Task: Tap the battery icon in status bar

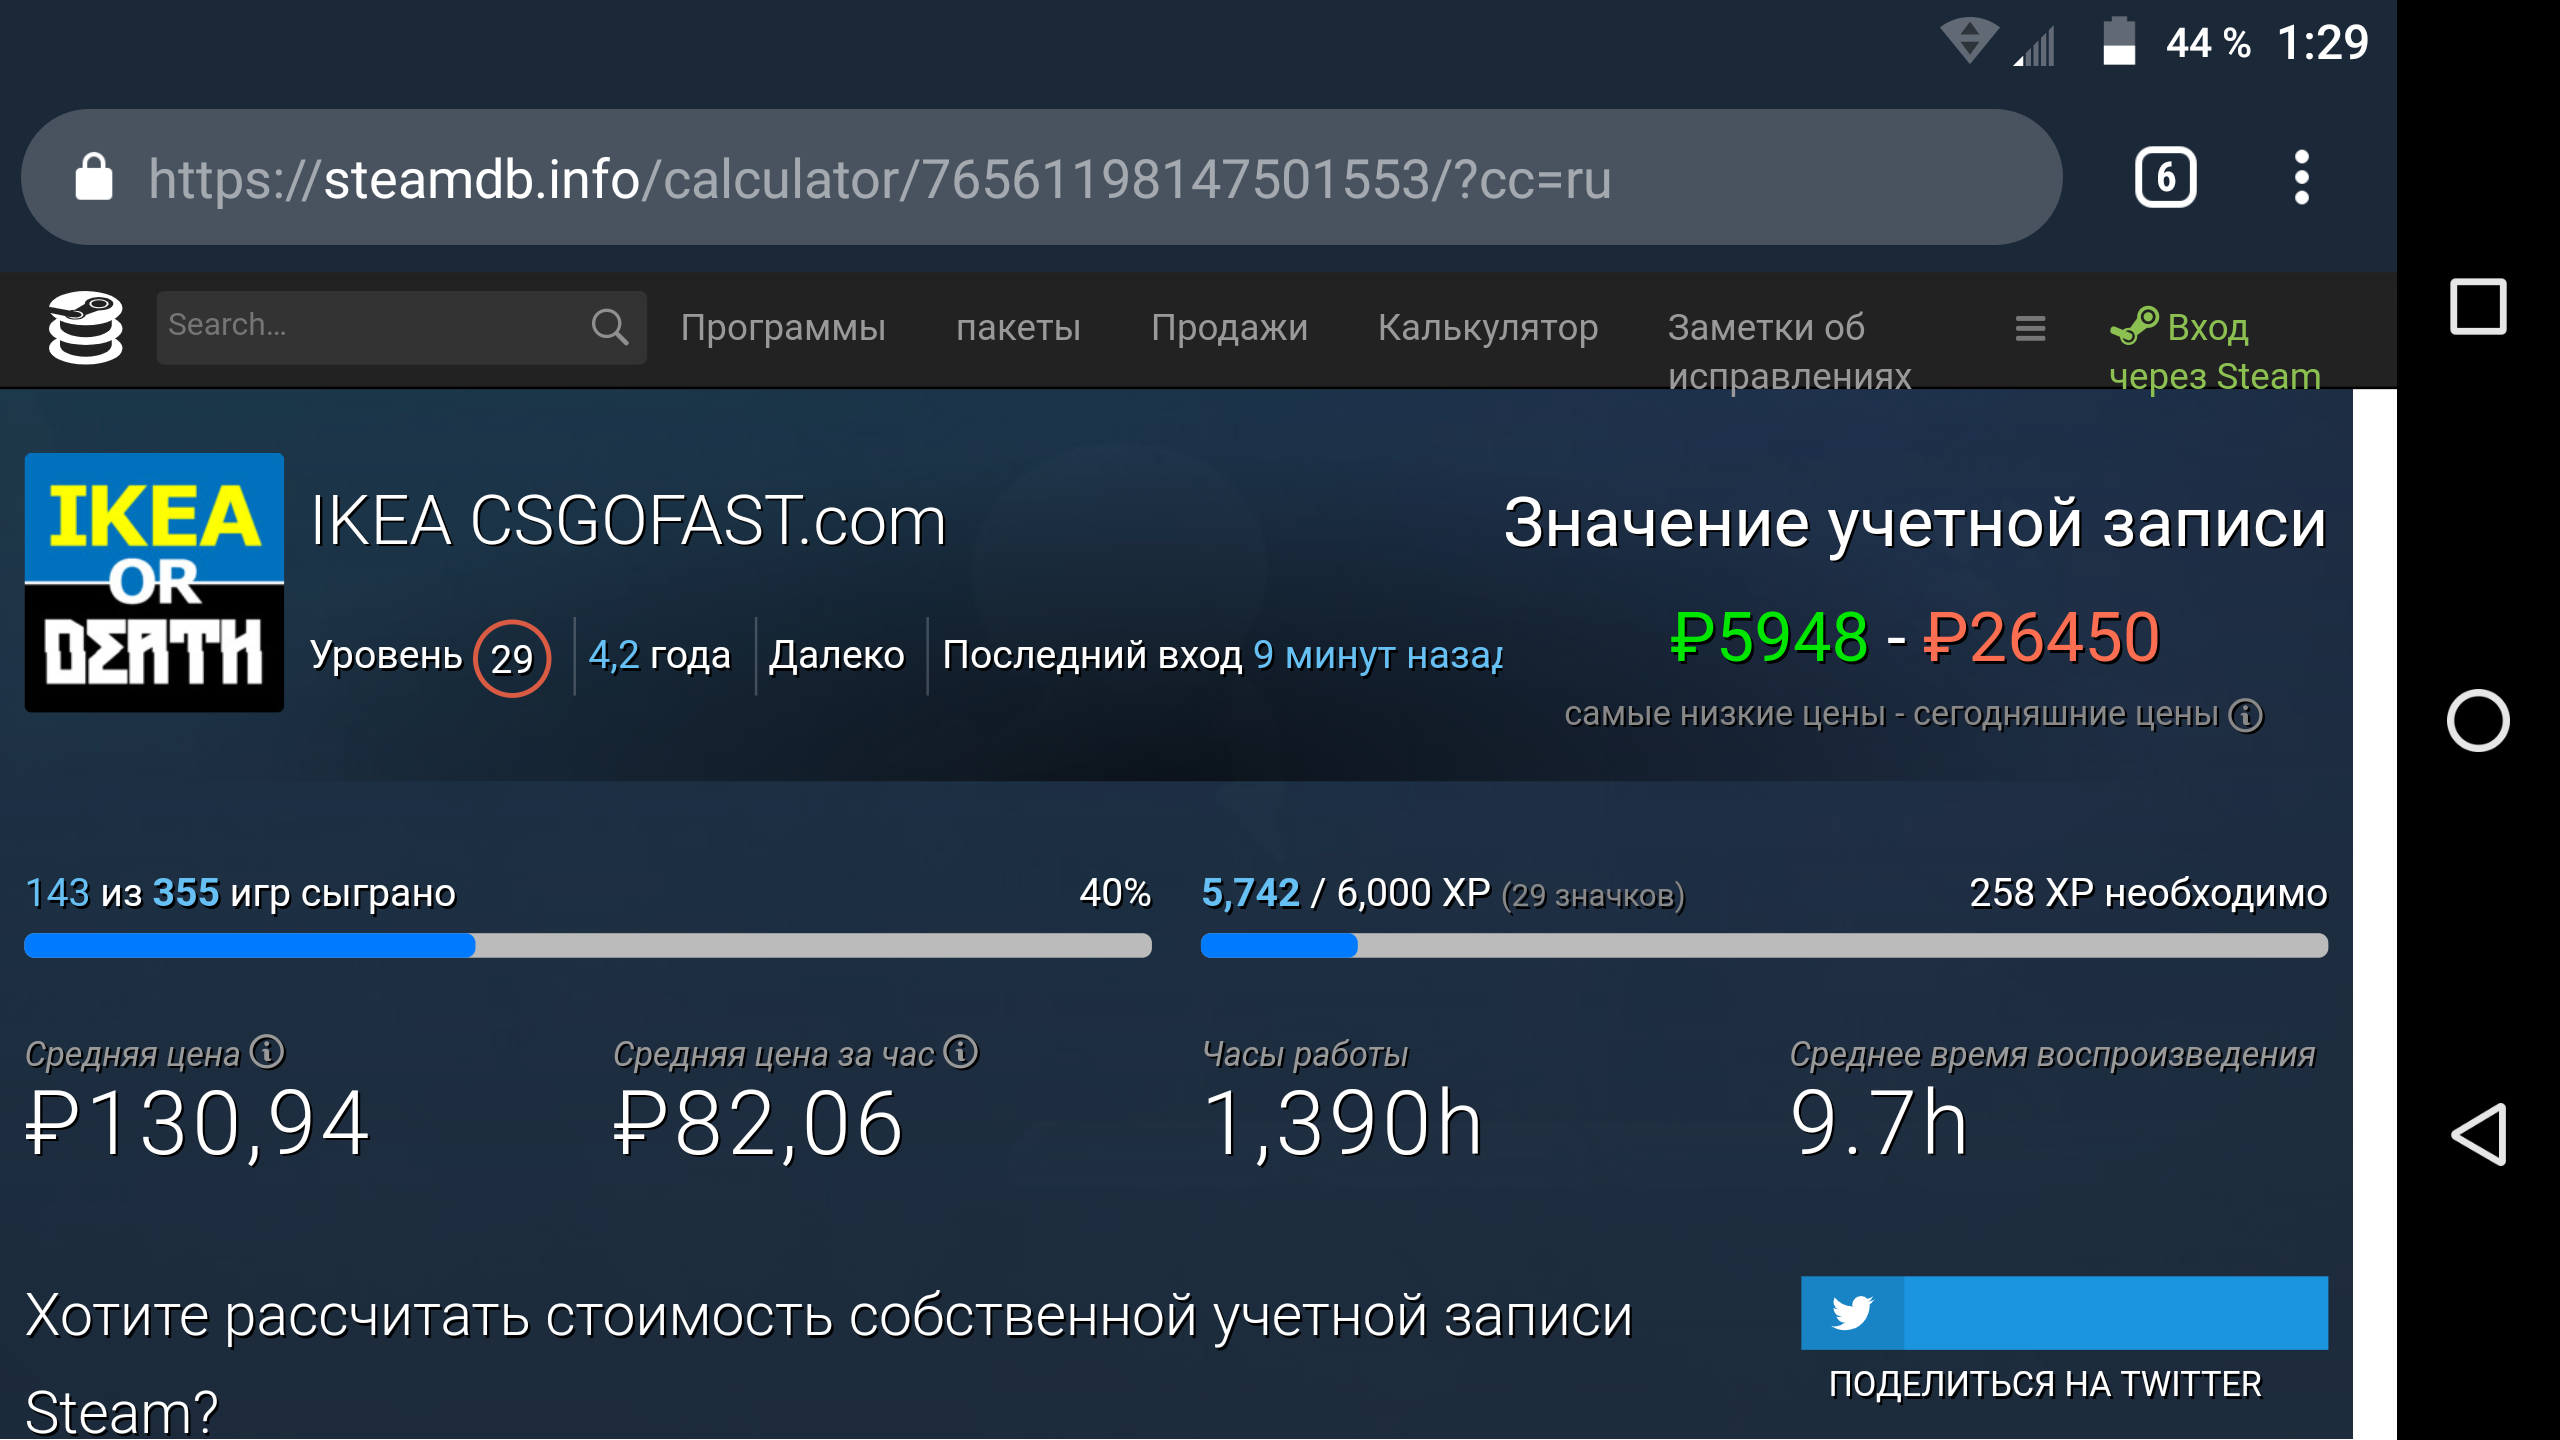Action: click(x=2118, y=42)
